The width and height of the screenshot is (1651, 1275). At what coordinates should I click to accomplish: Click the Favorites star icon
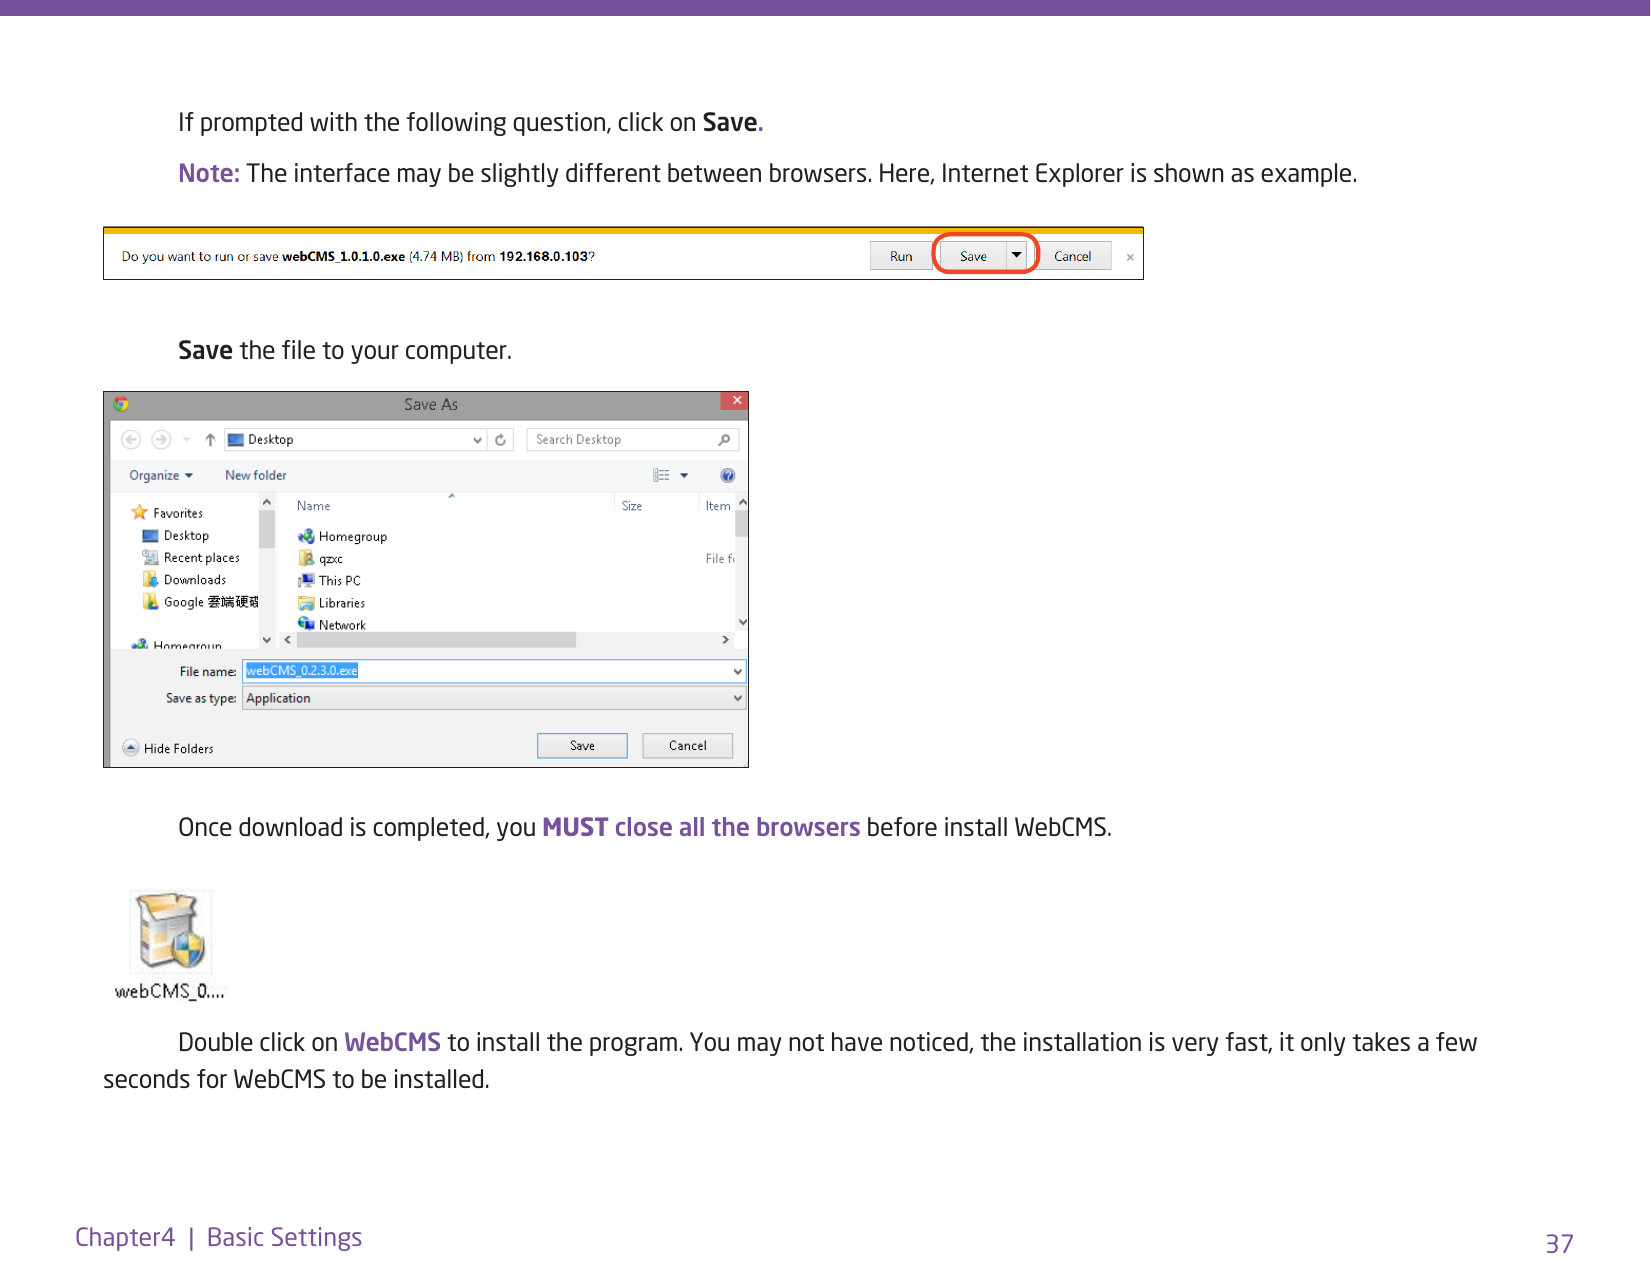click(140, 512)
